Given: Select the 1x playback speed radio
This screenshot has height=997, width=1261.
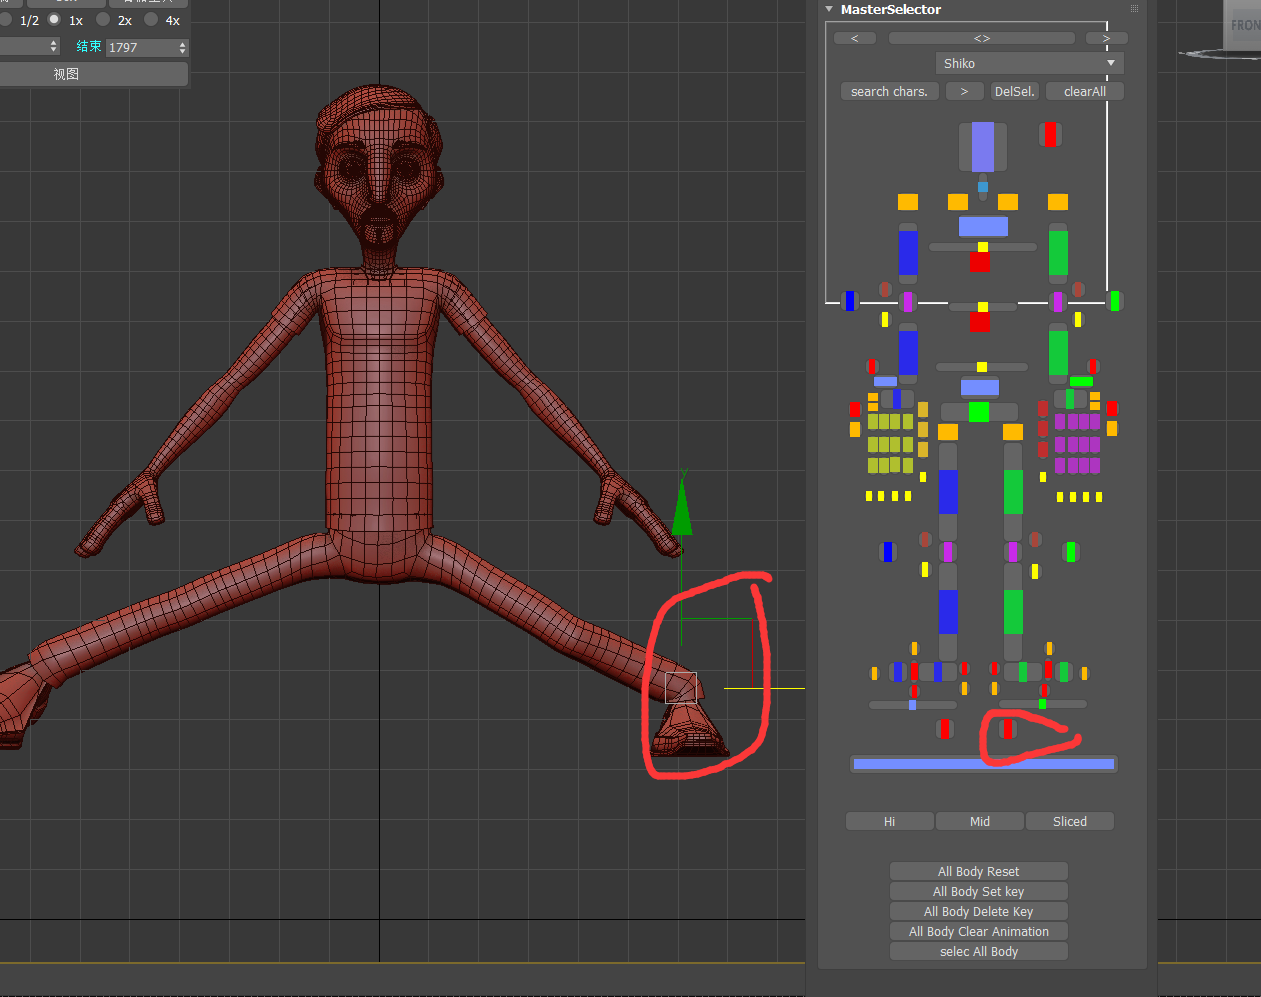Looking at the screenshot, I should coord(55,20).
